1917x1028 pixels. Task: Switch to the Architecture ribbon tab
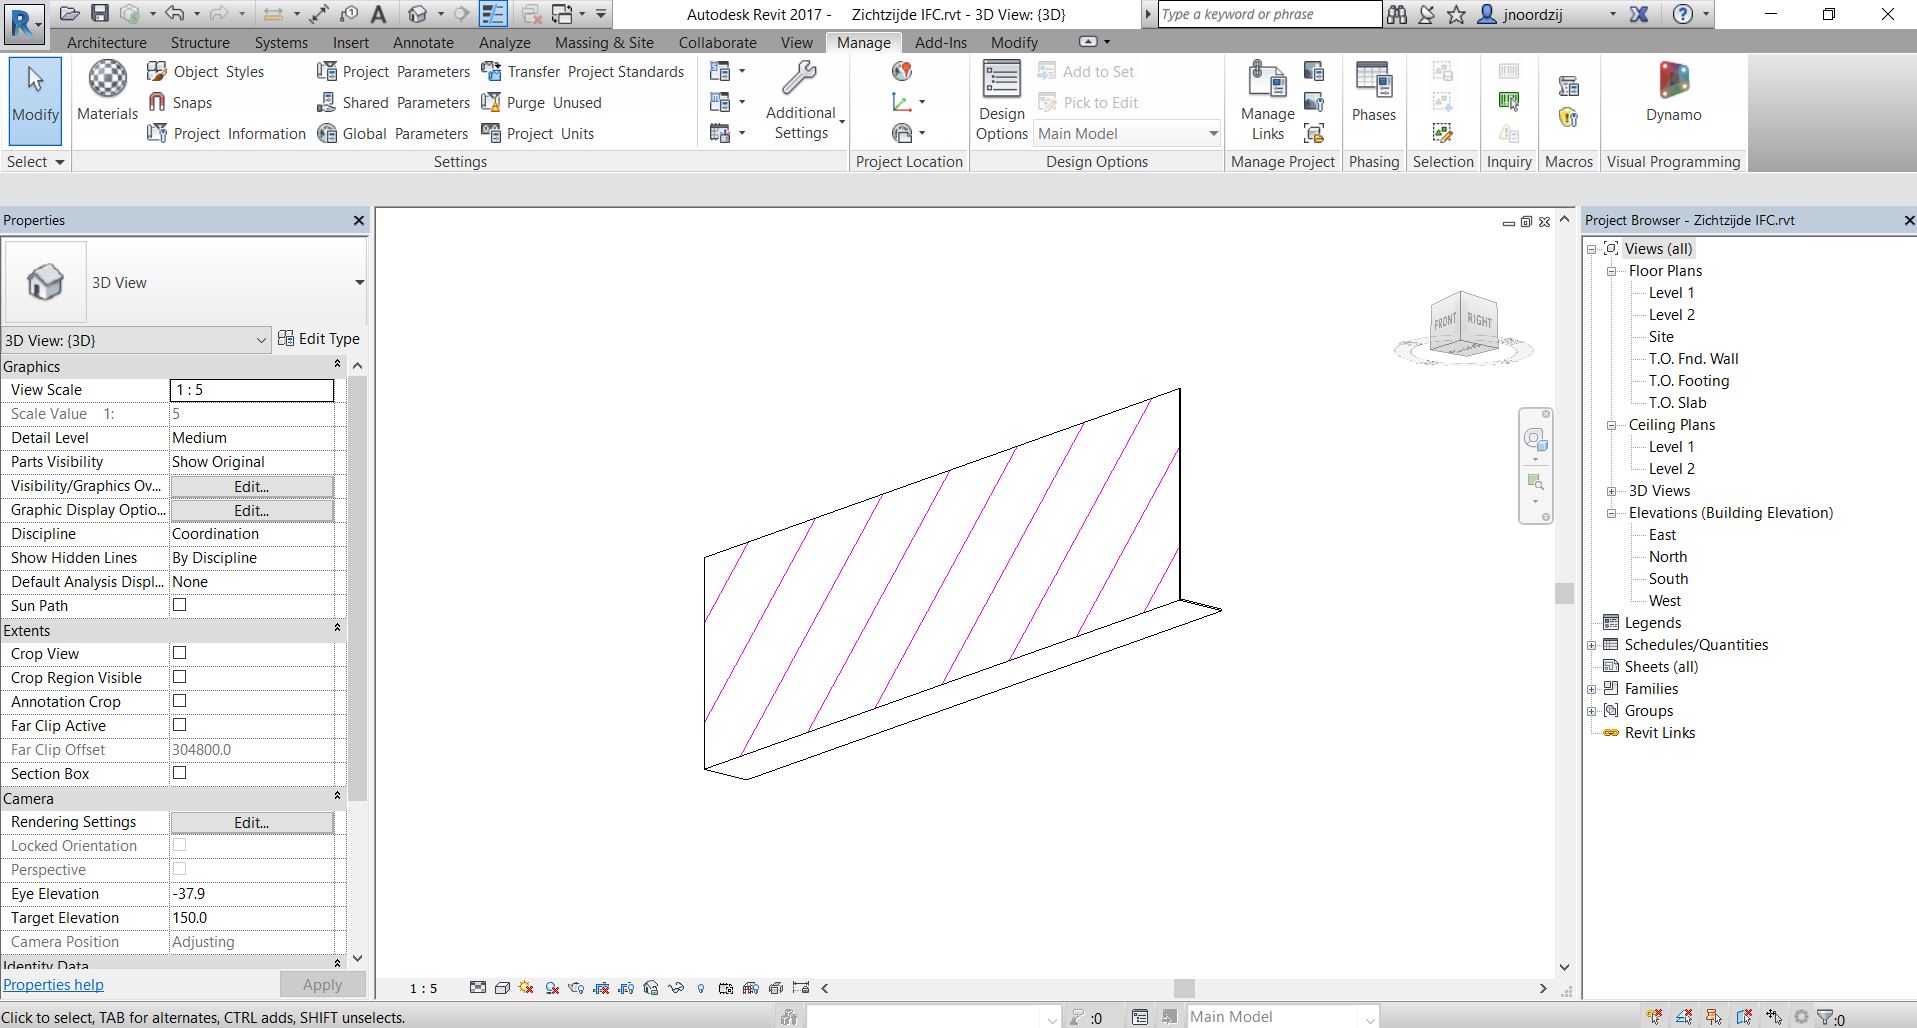106,42
